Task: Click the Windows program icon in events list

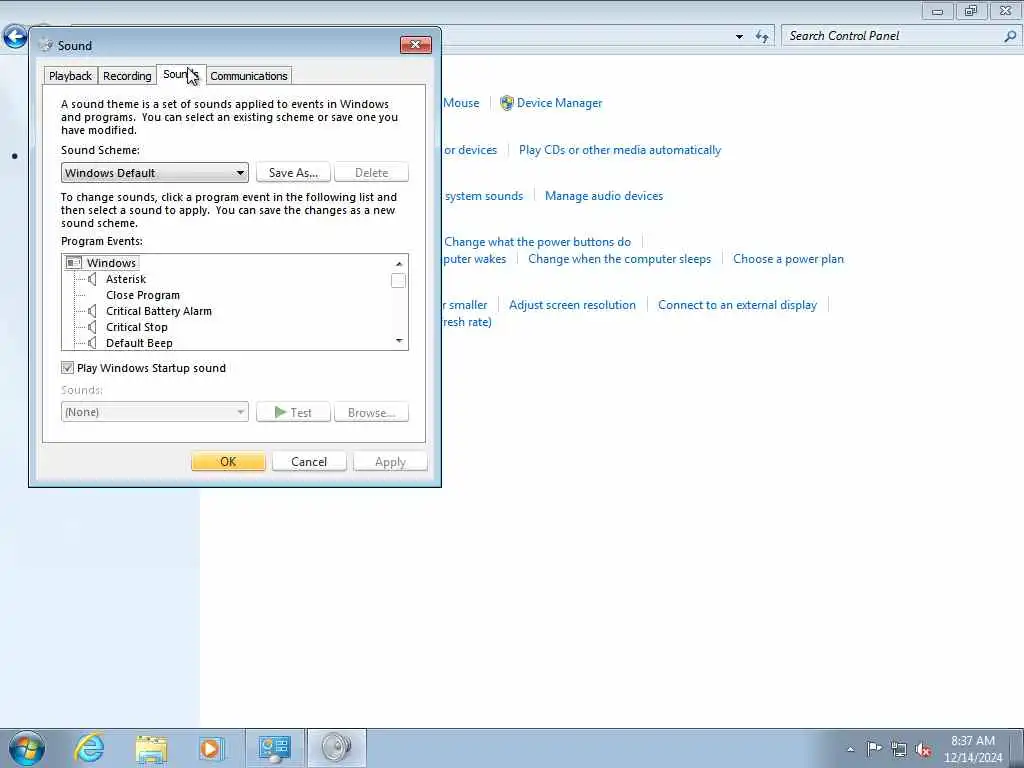Action: tap(74, 263)
